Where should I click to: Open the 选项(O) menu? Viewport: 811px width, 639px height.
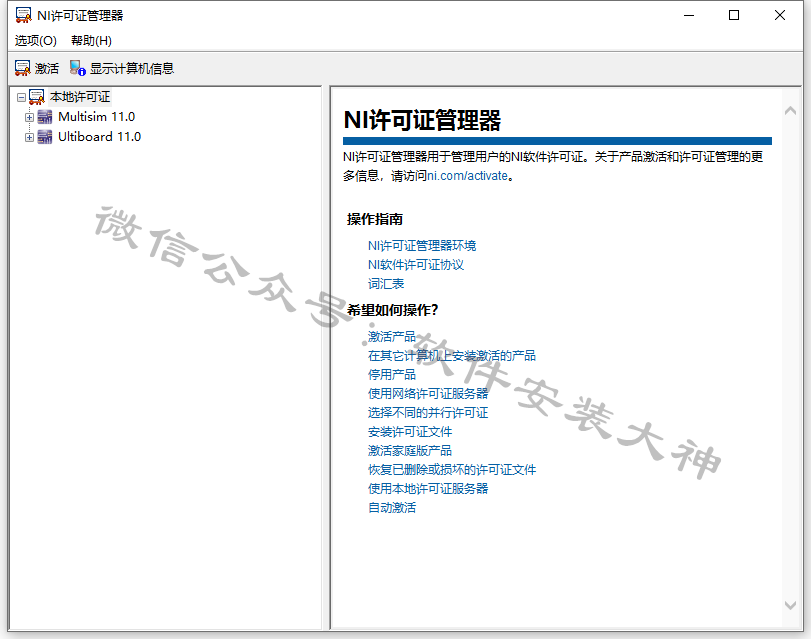tap(36, 40)
